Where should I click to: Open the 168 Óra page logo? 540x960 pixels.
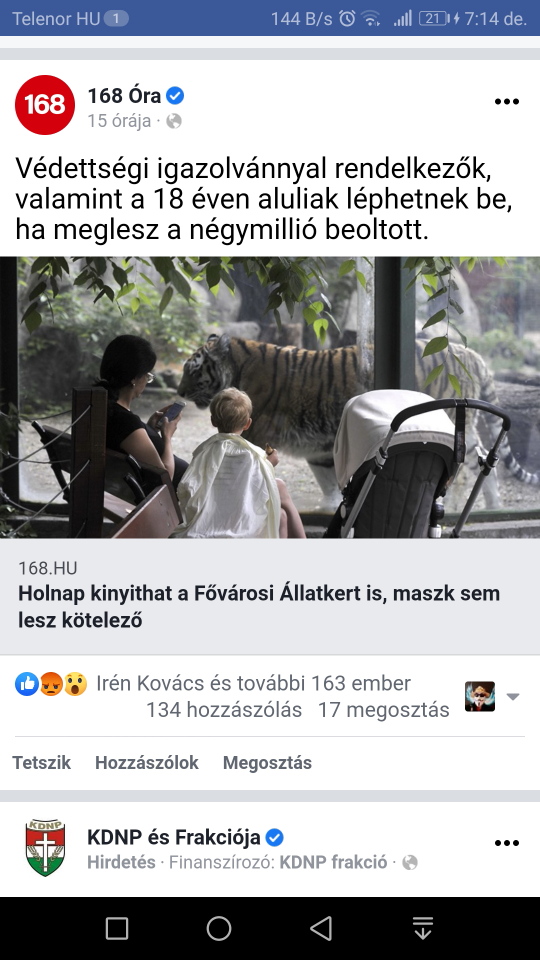pyautogui.click(x=45, y=105)
